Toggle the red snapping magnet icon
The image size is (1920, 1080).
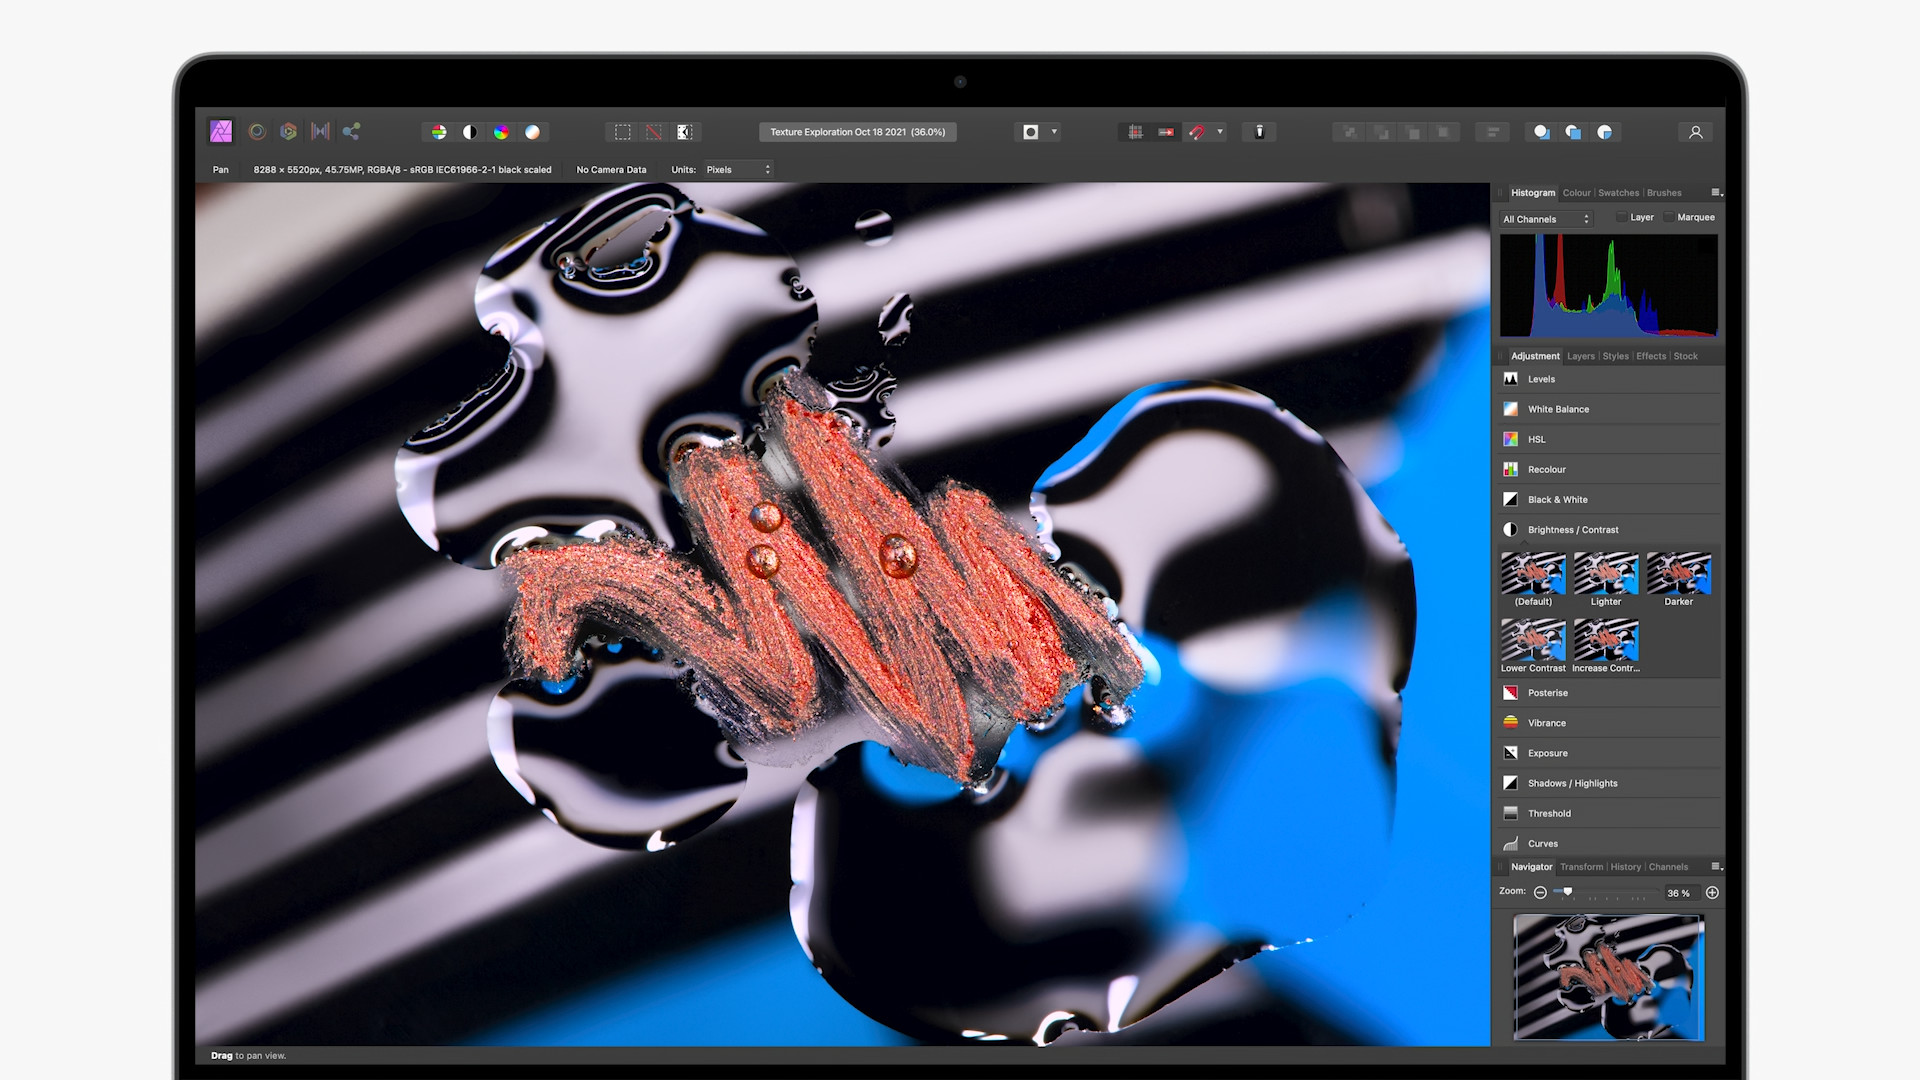point(1197,132)
